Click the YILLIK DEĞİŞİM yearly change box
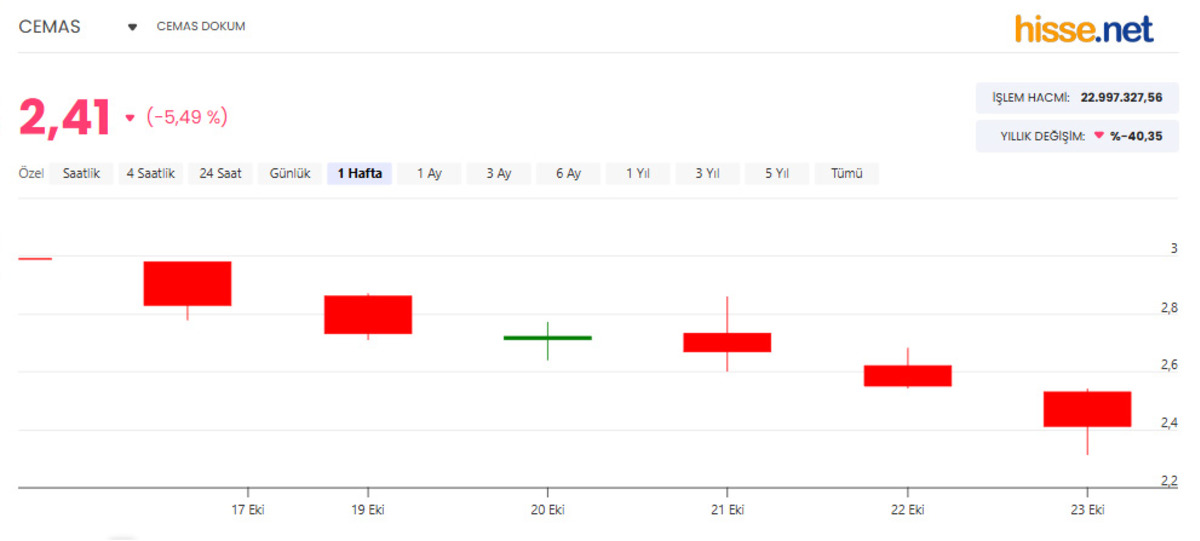The width and height of the screenshot is (1200, 541). click(1076, 136)
